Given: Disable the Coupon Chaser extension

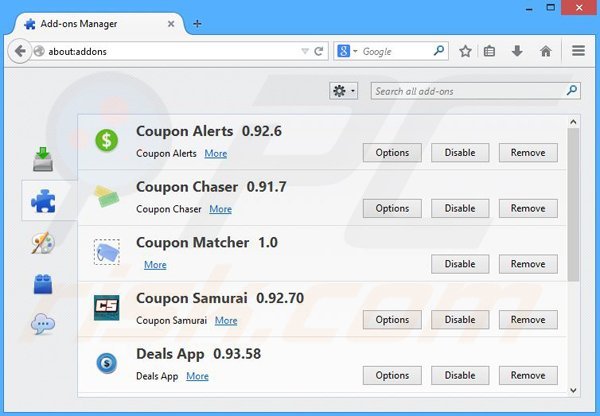Looking at the screenshot, I should (460, 209).
